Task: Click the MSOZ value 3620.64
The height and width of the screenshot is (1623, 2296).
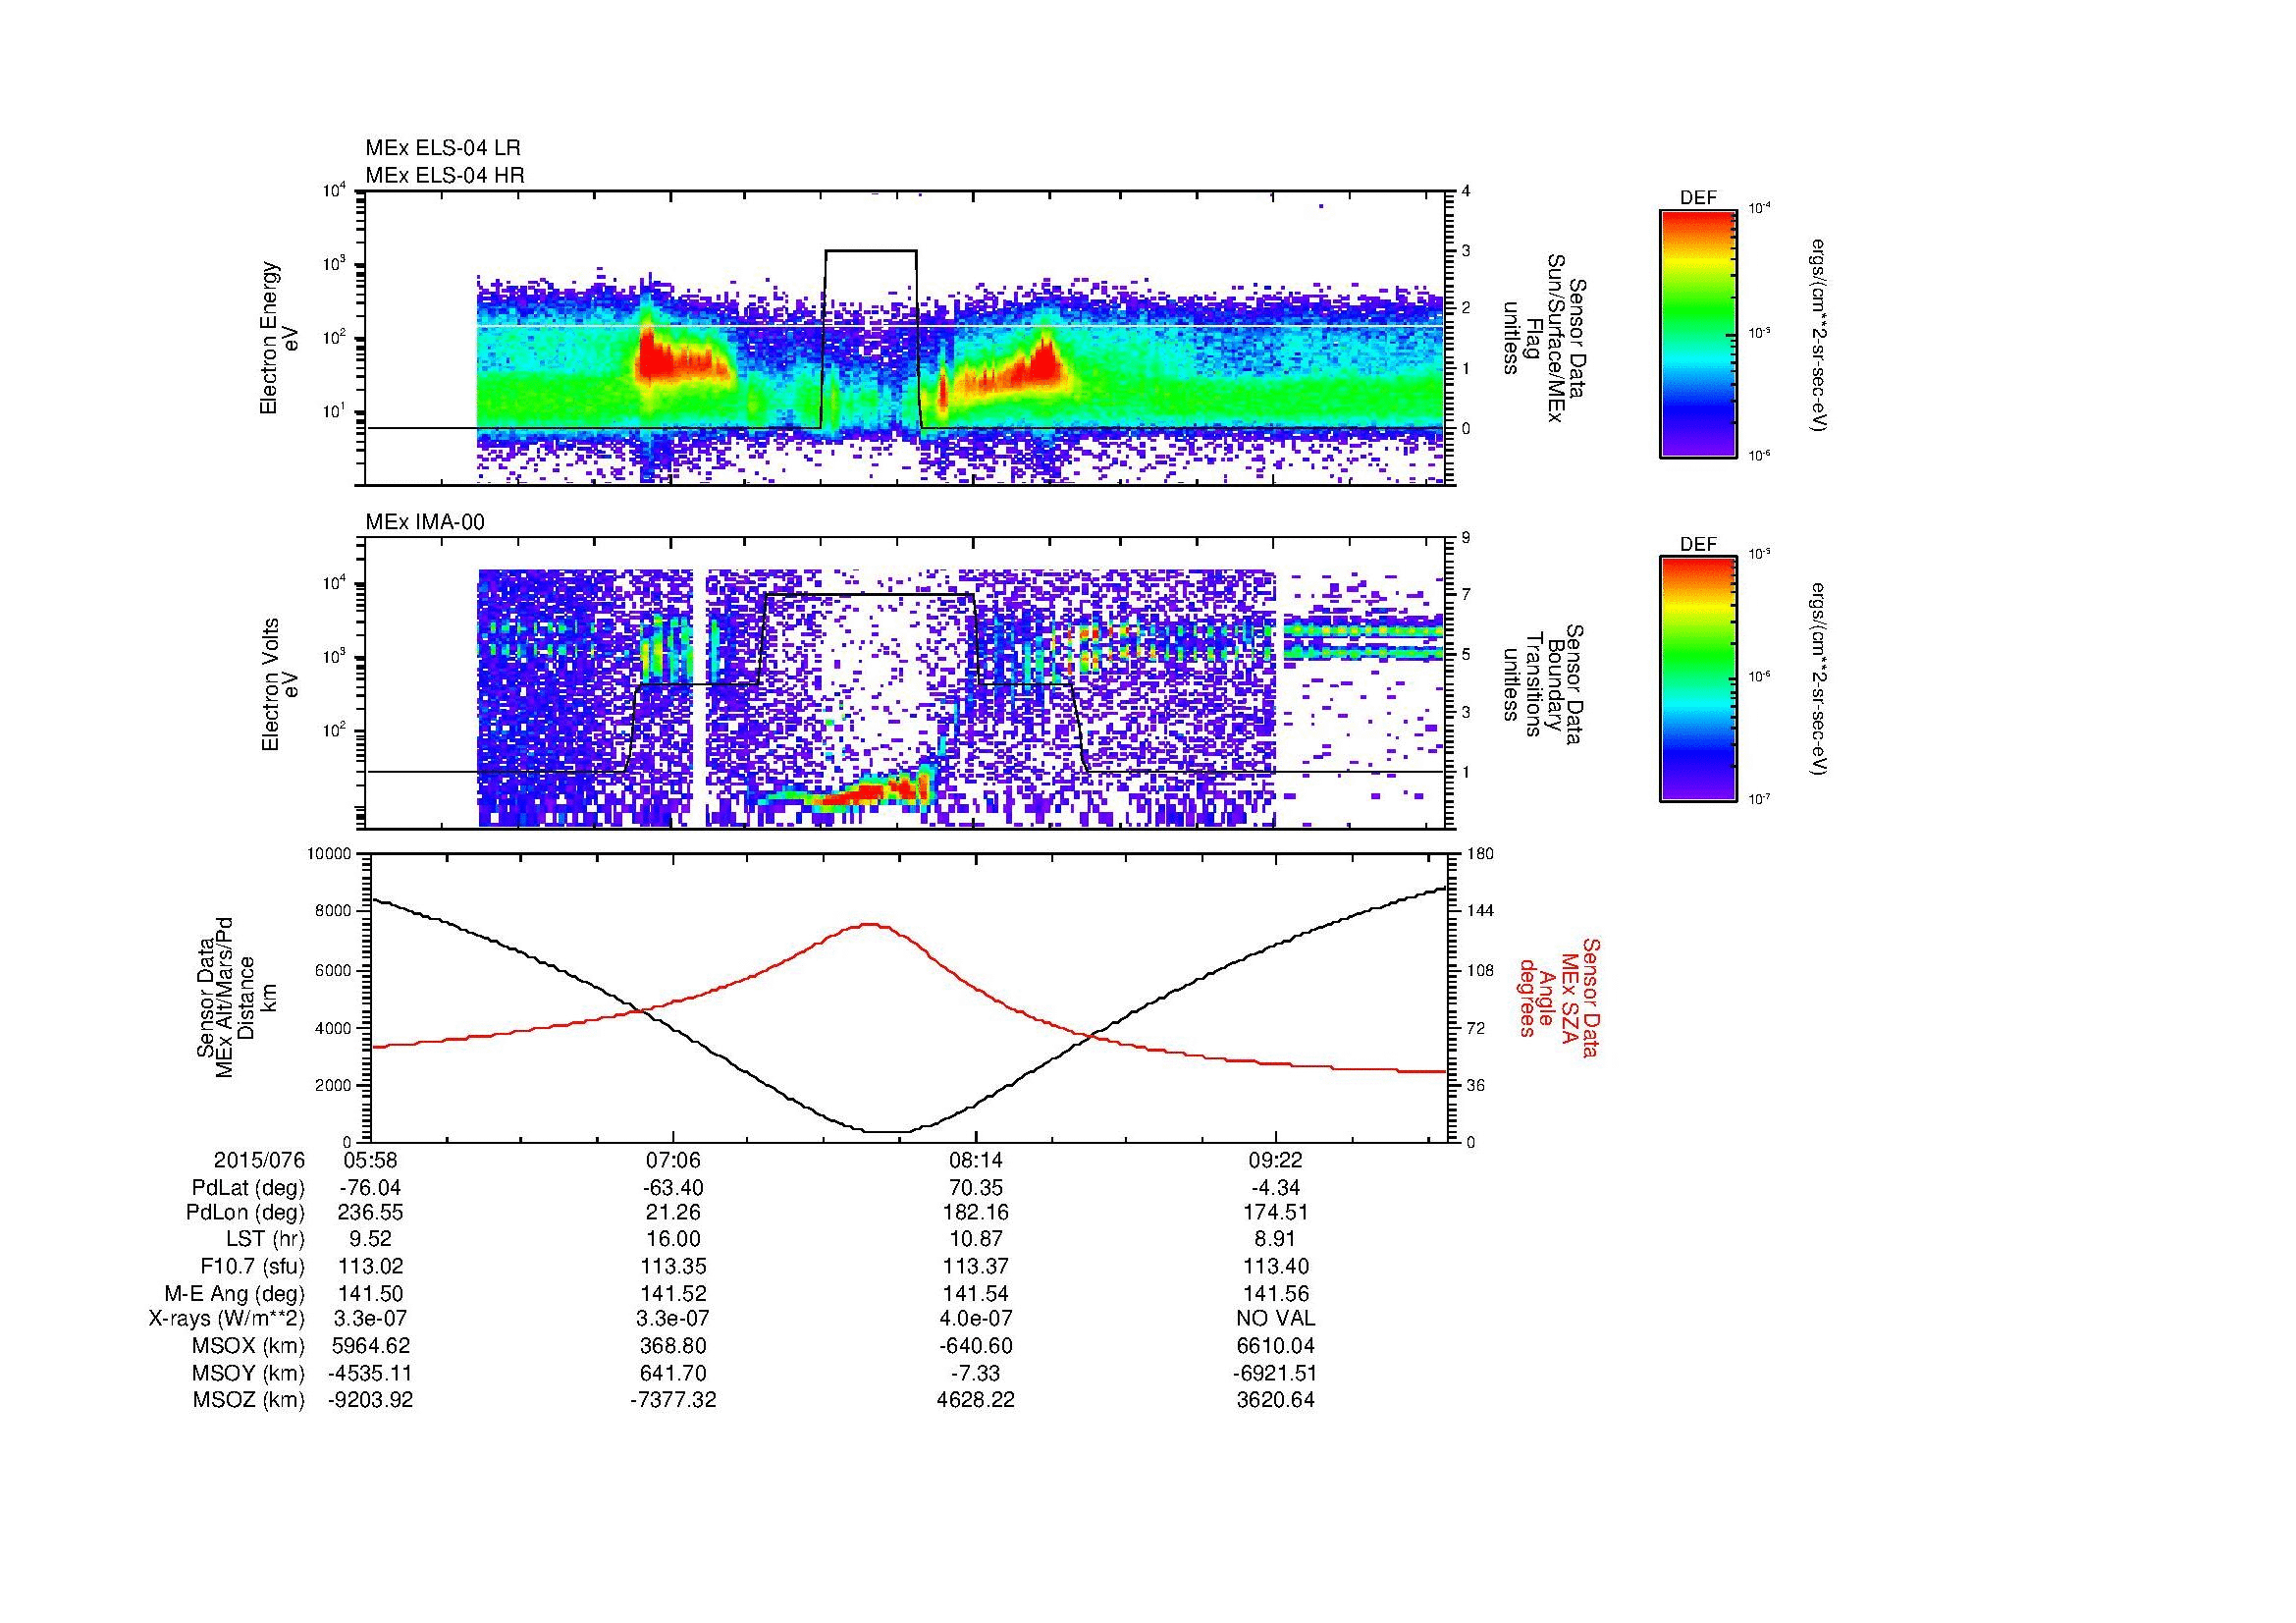Action: click(x=1276, y=1400)
